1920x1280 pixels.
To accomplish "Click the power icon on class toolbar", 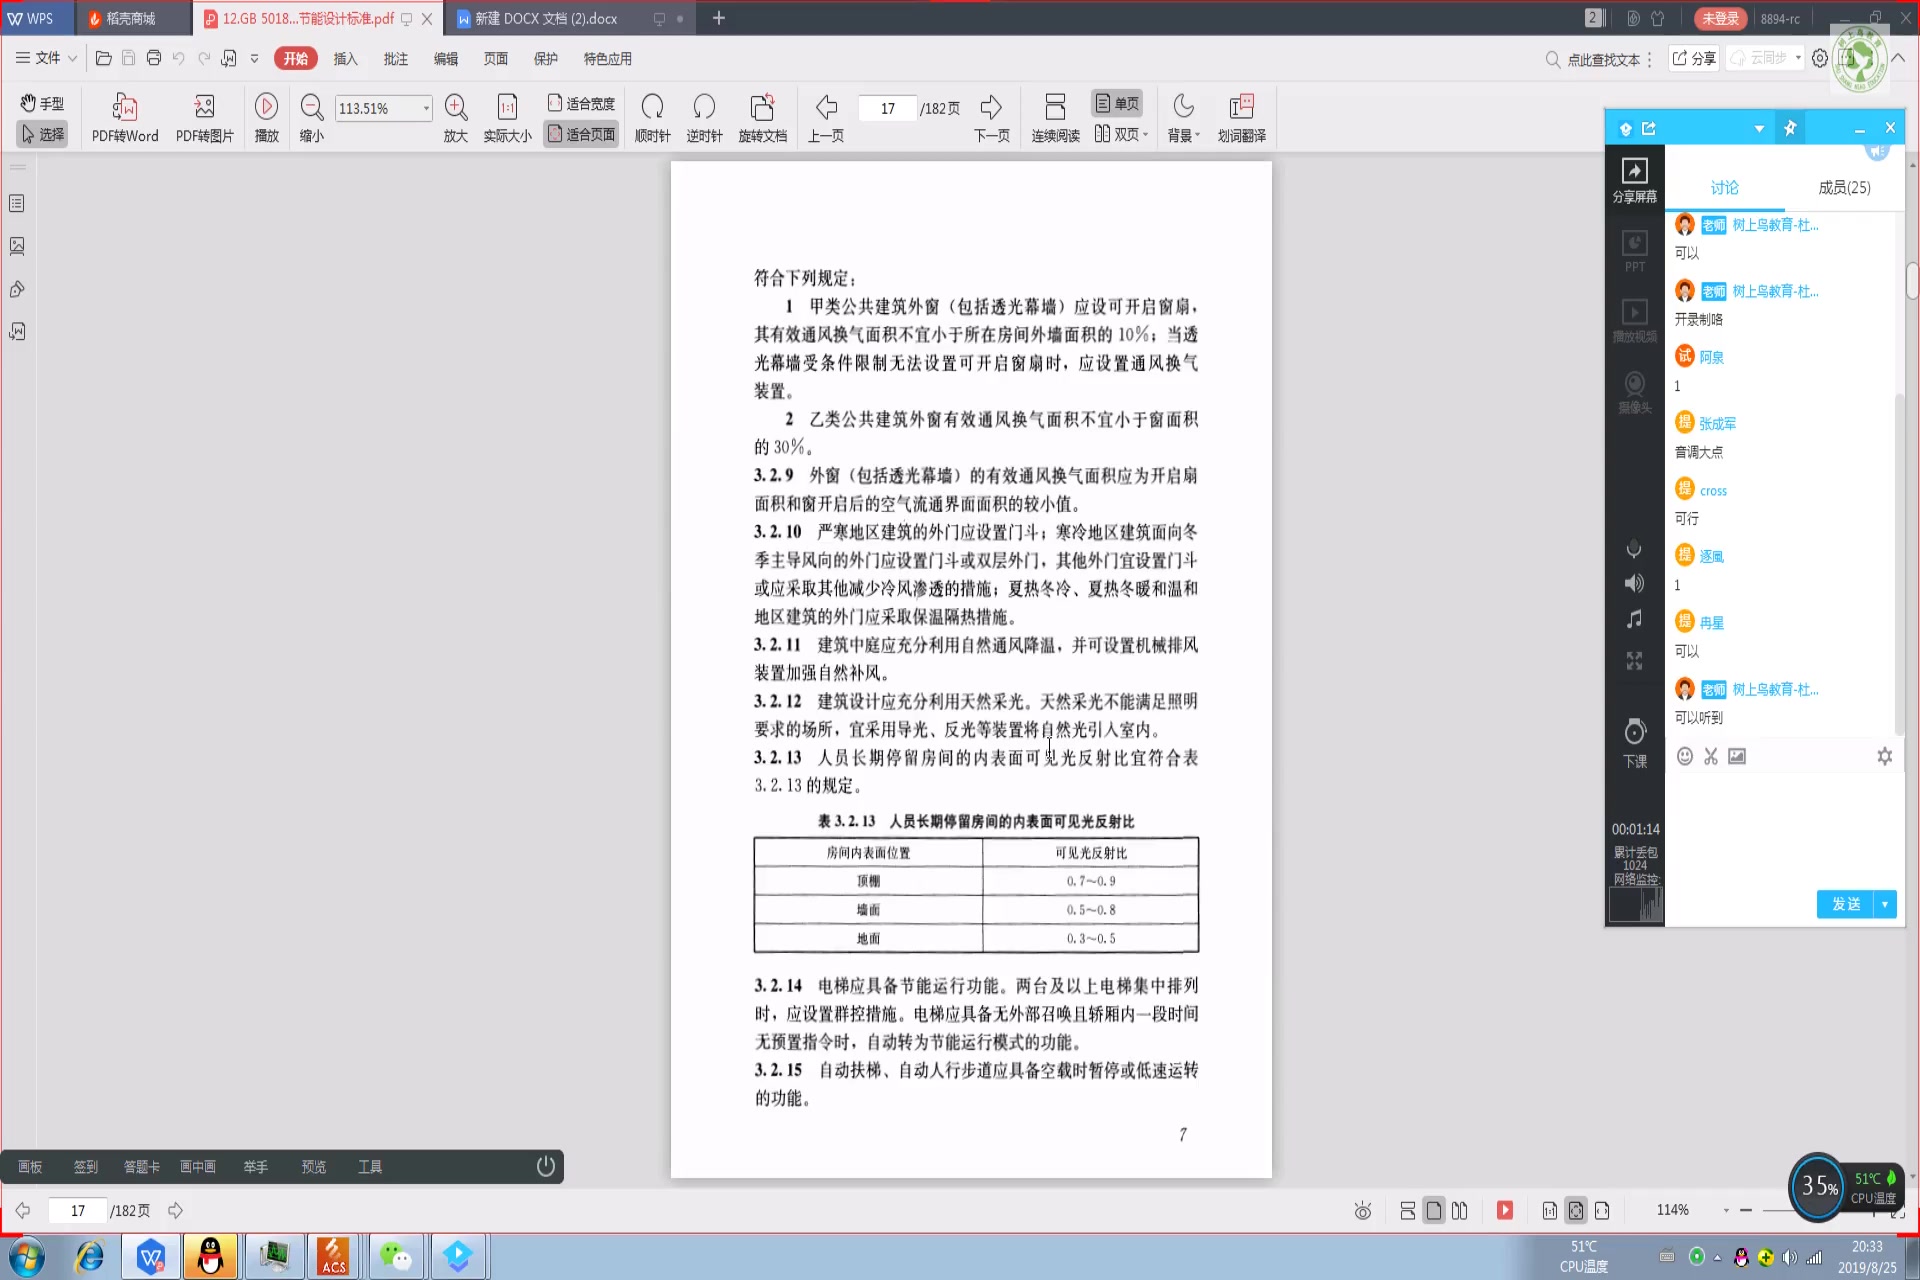I will click(546, 1166).
